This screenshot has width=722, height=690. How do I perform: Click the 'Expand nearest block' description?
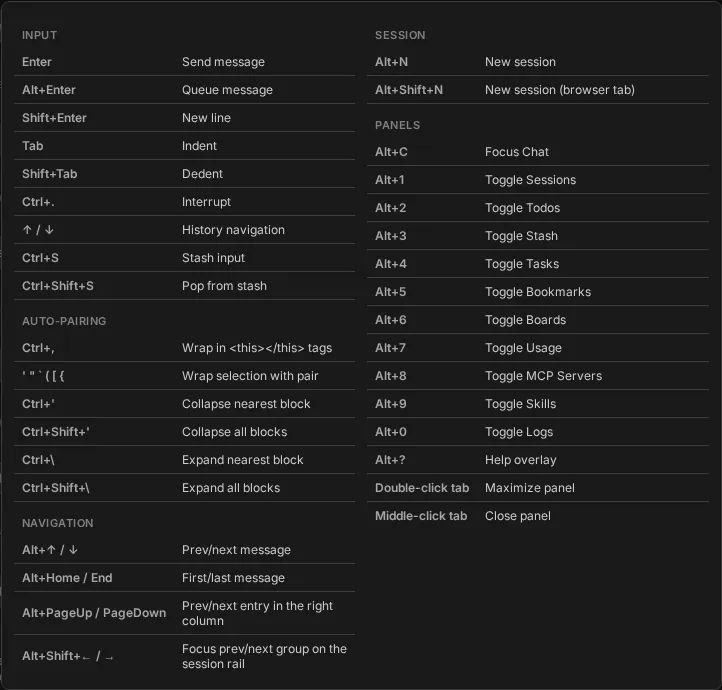coord(243,460)
